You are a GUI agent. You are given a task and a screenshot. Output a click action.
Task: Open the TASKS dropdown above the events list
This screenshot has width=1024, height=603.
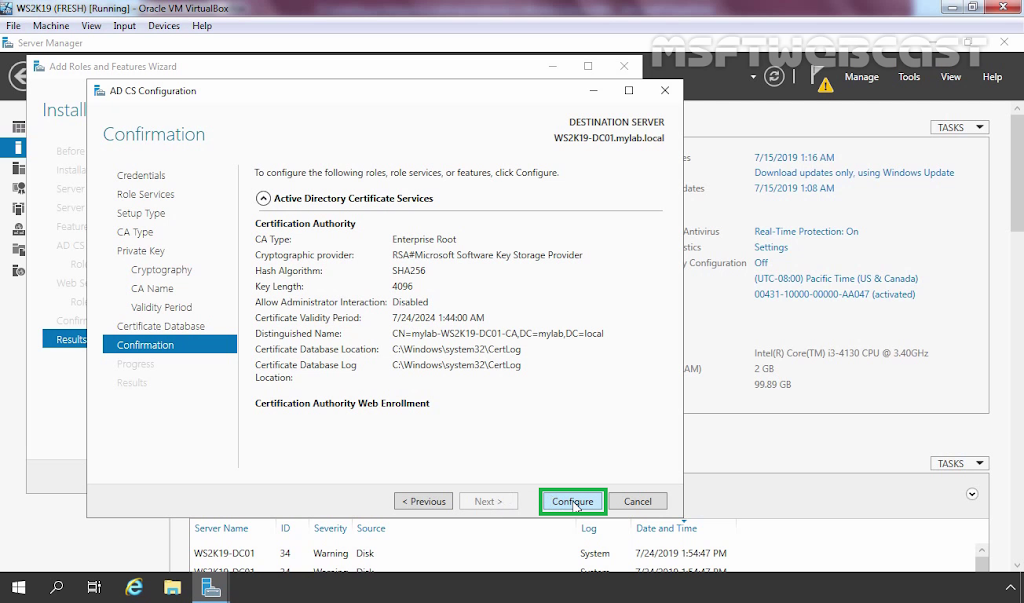pyautogui.click(x=959, y=463)
